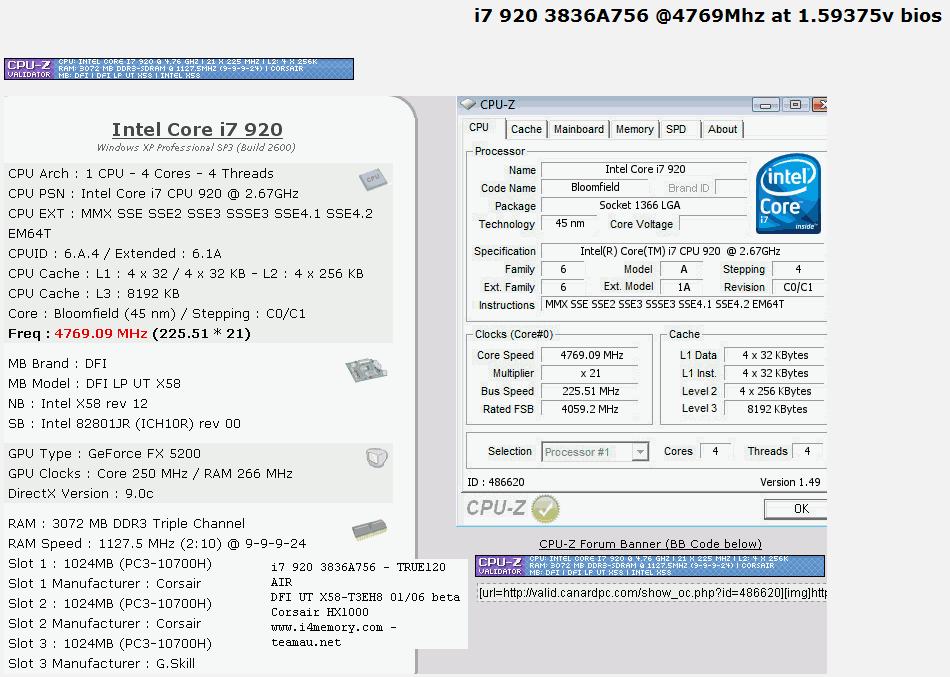Click the Name field 'Intel Core i7 920'

645,170
